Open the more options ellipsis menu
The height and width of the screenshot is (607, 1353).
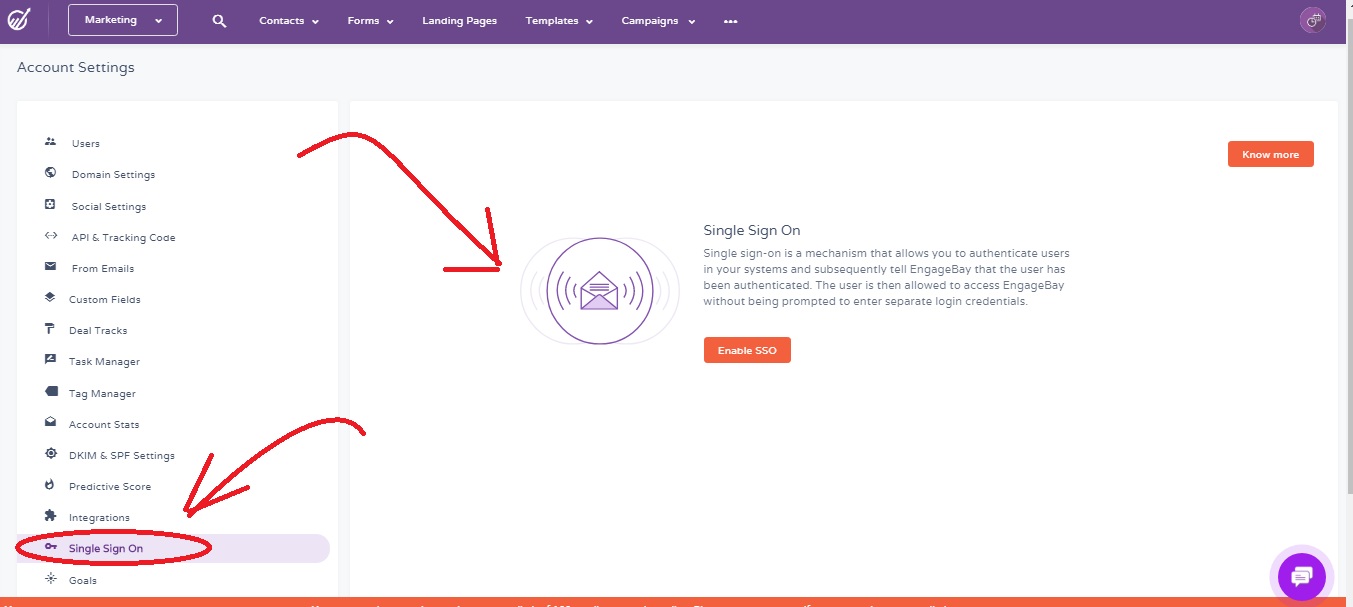730,21
